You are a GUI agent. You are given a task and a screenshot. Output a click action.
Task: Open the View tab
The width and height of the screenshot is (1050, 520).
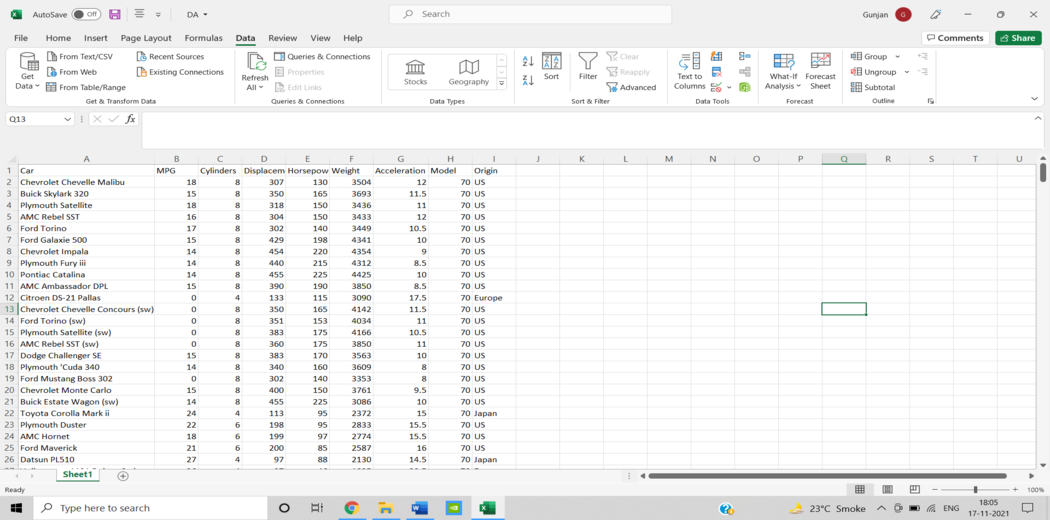tap(320, 38)
